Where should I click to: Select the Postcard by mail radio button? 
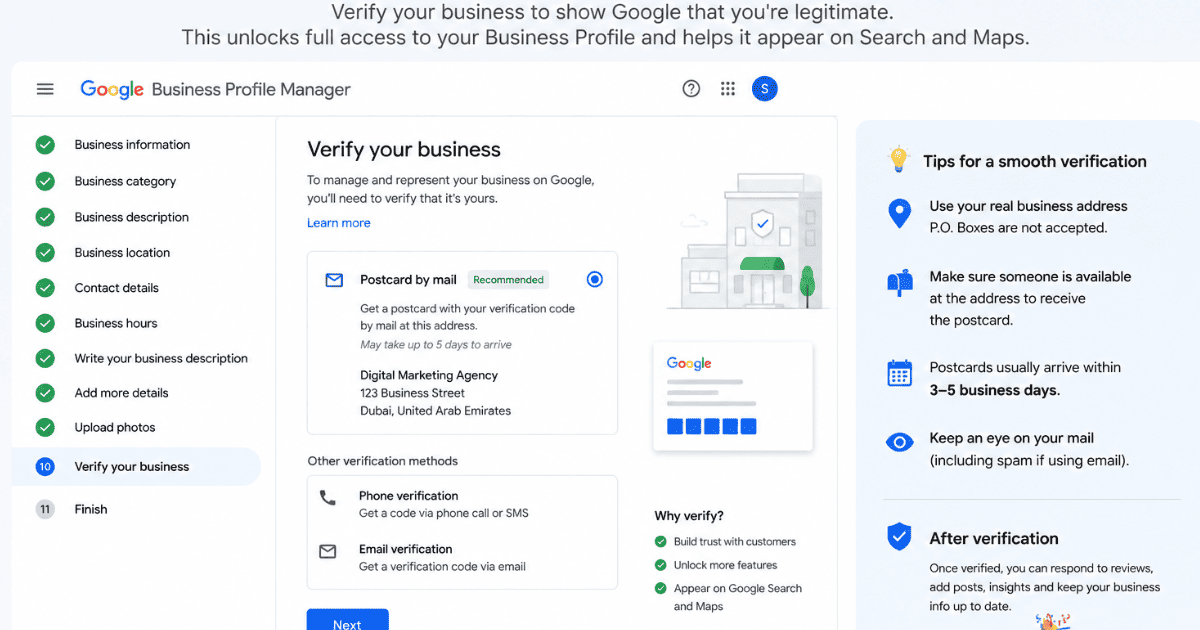[595, 280]
